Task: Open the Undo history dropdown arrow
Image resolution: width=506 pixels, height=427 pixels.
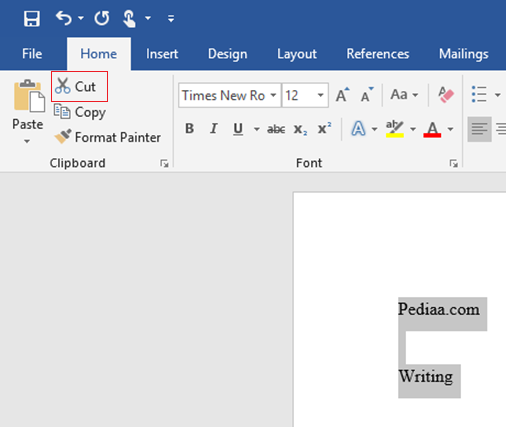Action: (x=81, y=18)
